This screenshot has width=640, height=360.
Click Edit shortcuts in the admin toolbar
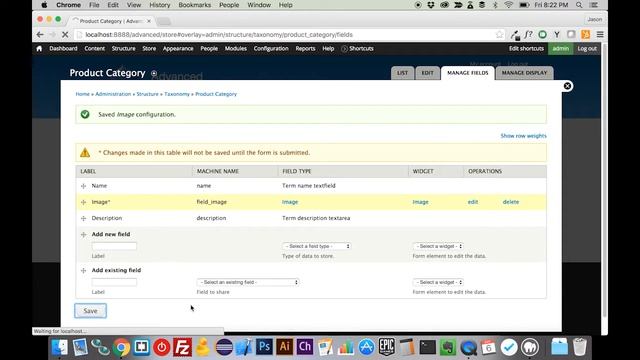pos(526,49)
